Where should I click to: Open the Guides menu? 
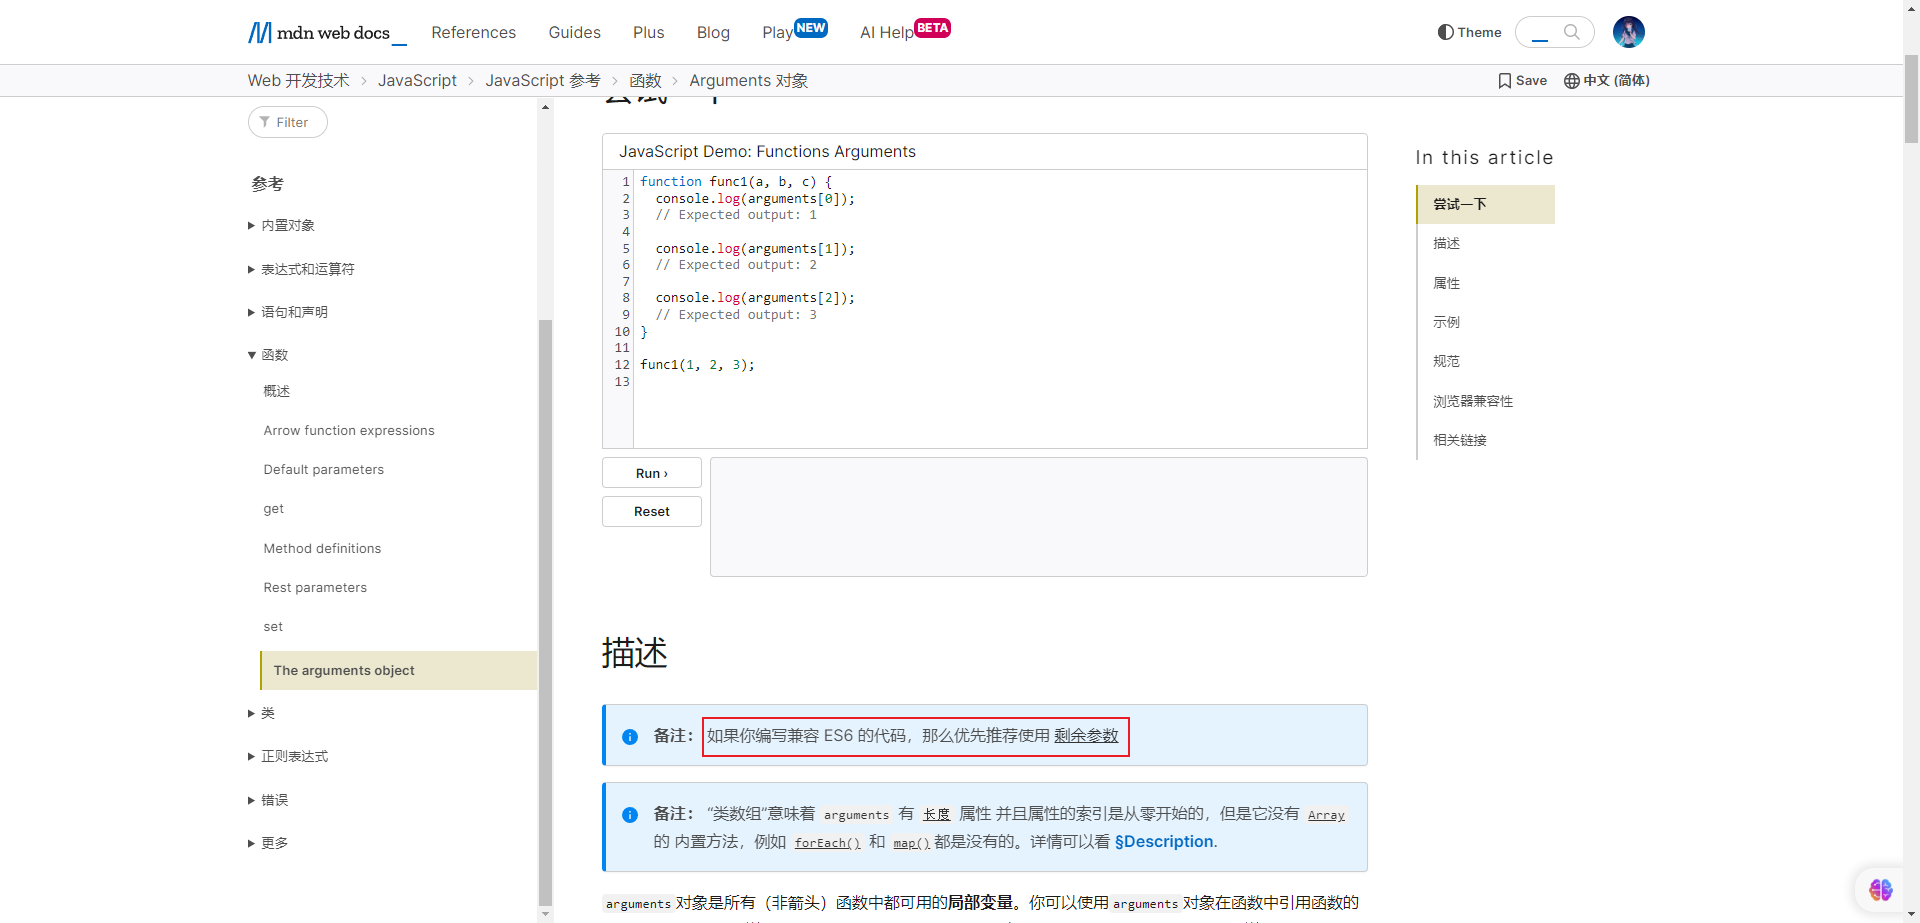pyautogui.click(x=574, y=33)
